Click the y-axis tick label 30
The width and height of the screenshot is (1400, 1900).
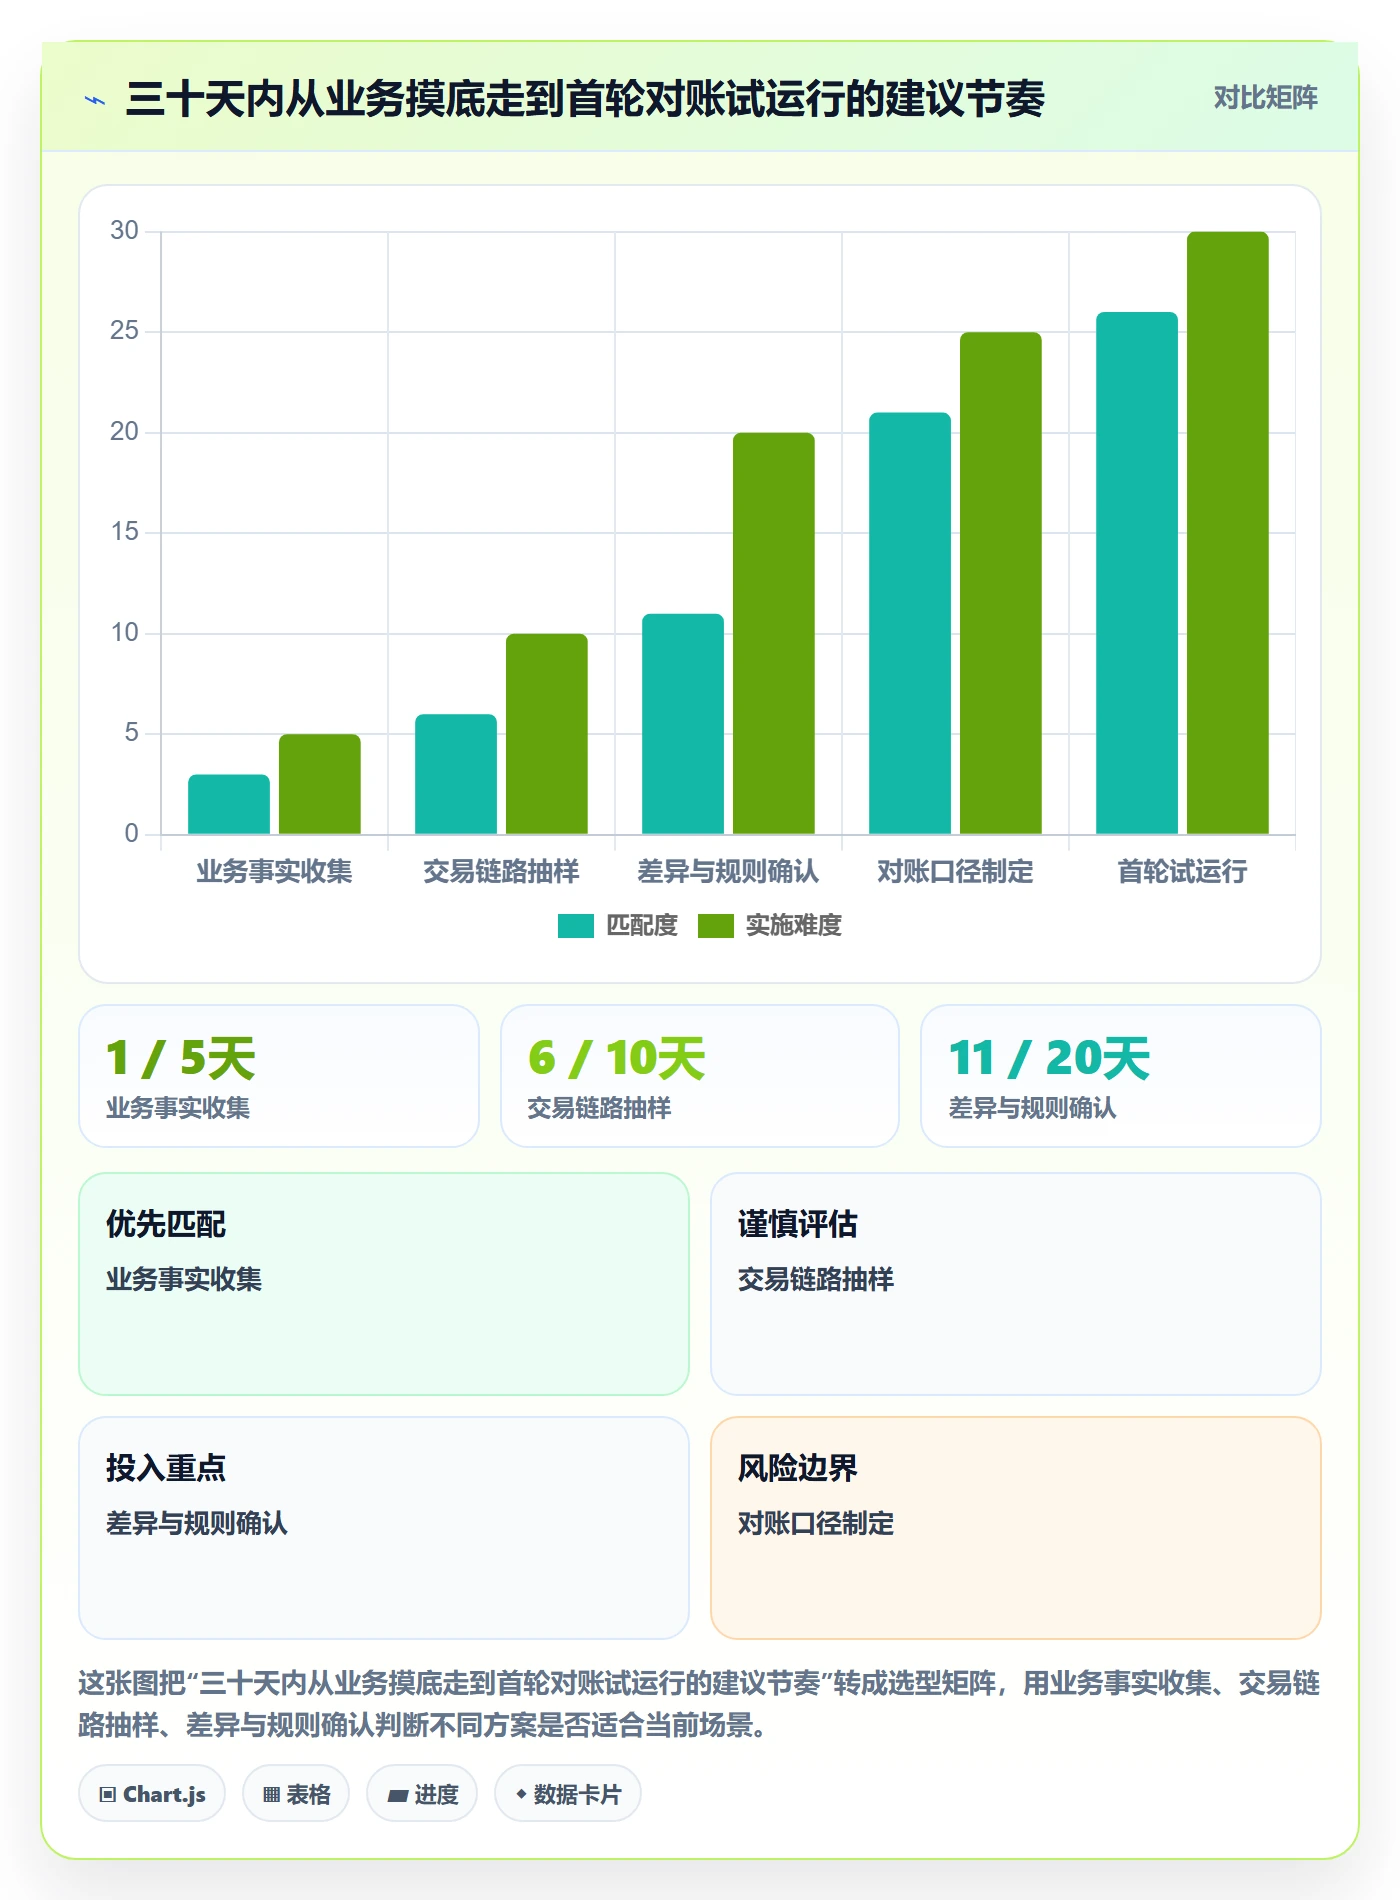(124, 231)
